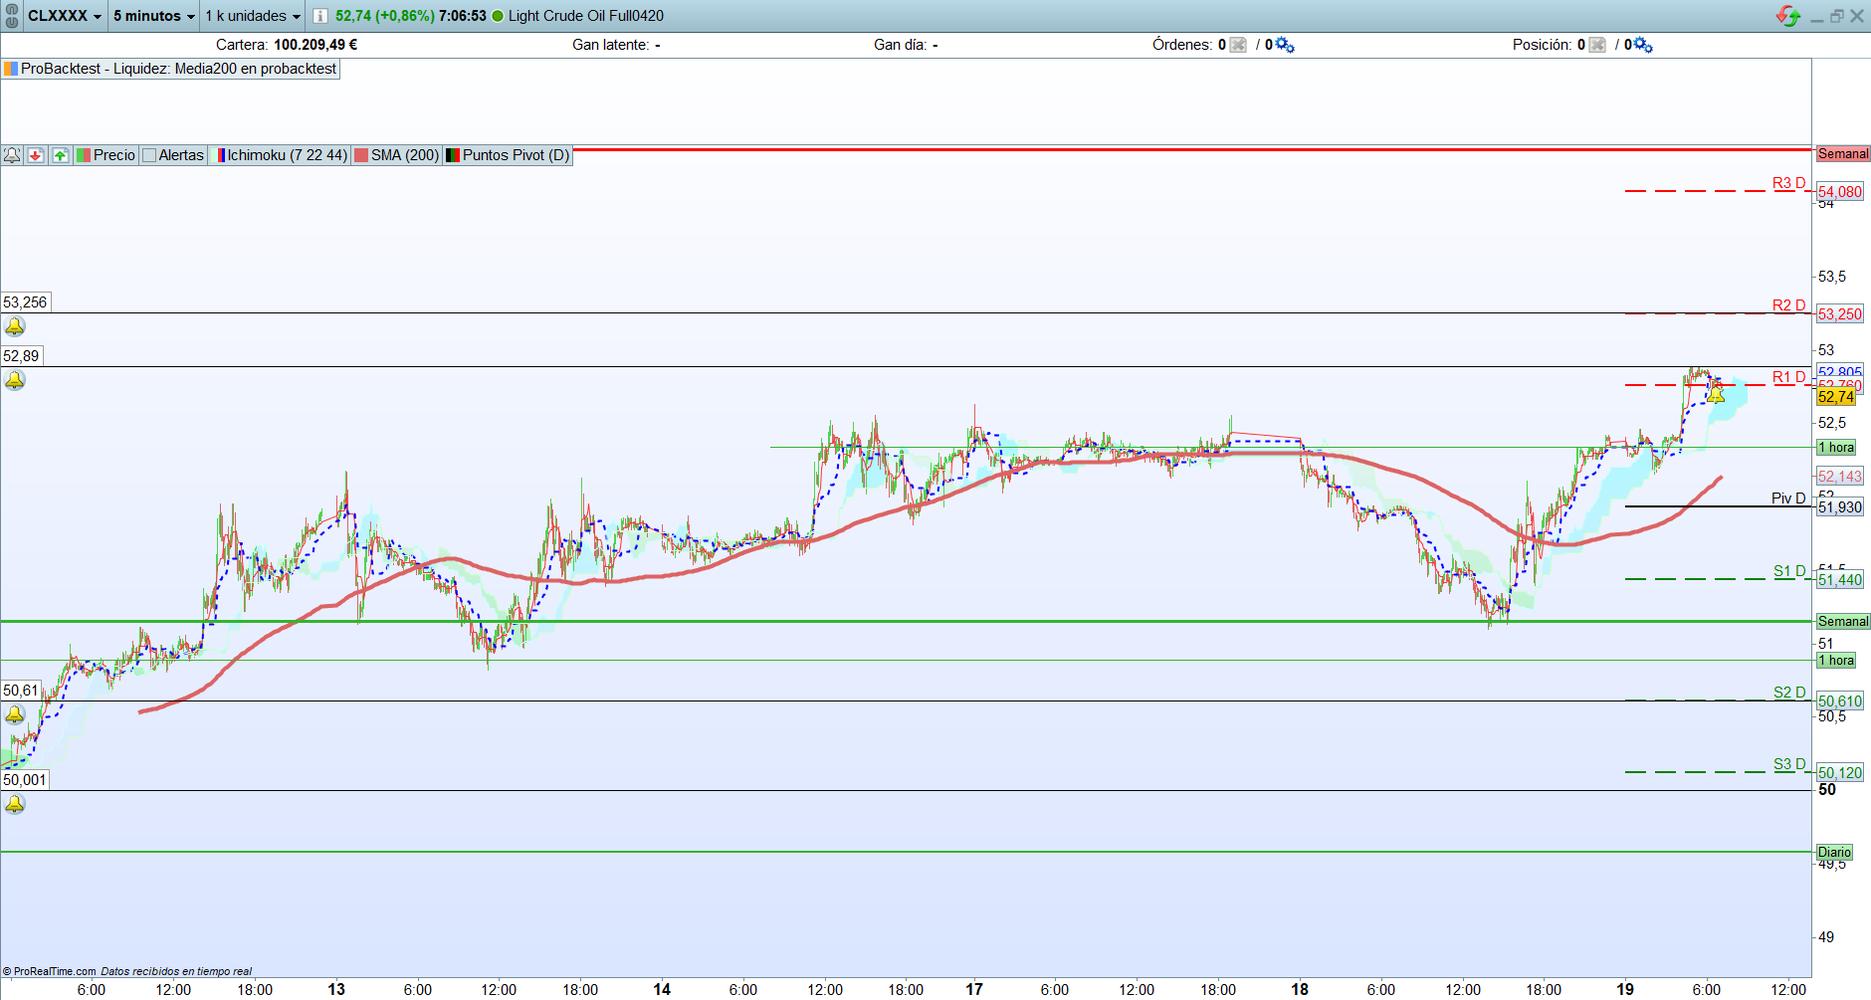Click the date 13 on the time axis
The image size is (1871, 1000).
point(336,990)
